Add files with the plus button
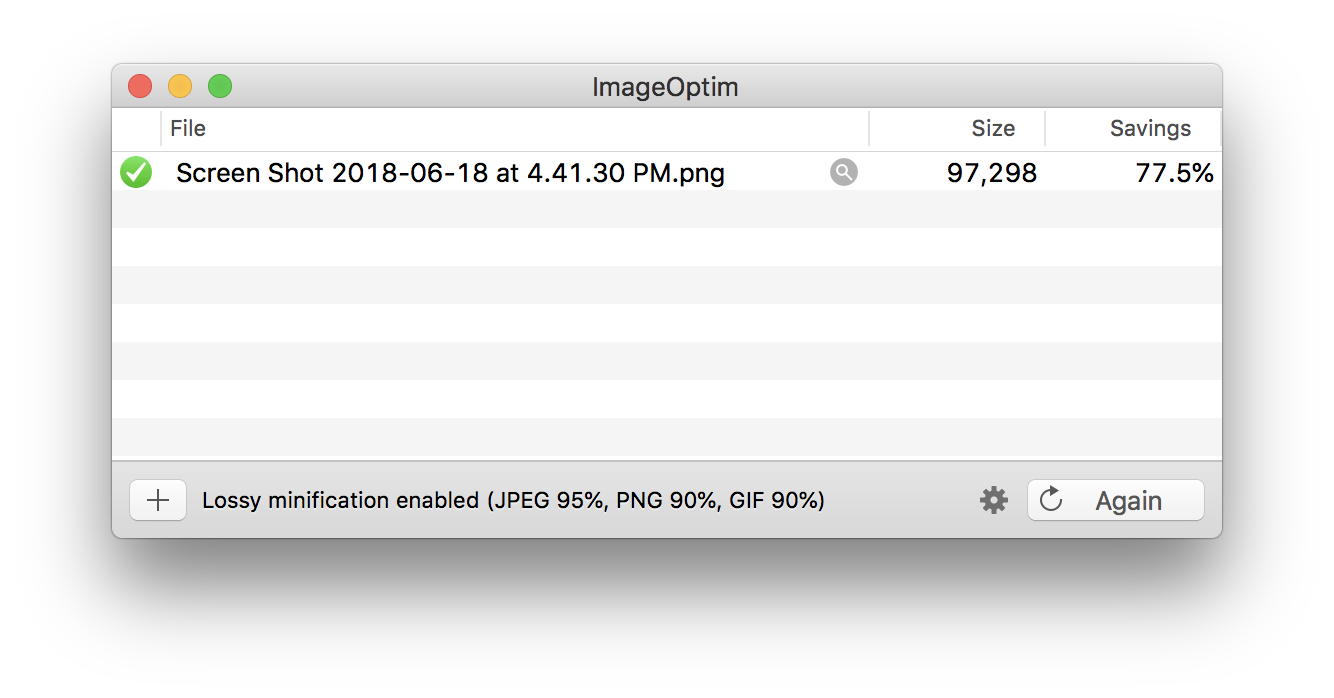1334x698 pixels. 158,500
